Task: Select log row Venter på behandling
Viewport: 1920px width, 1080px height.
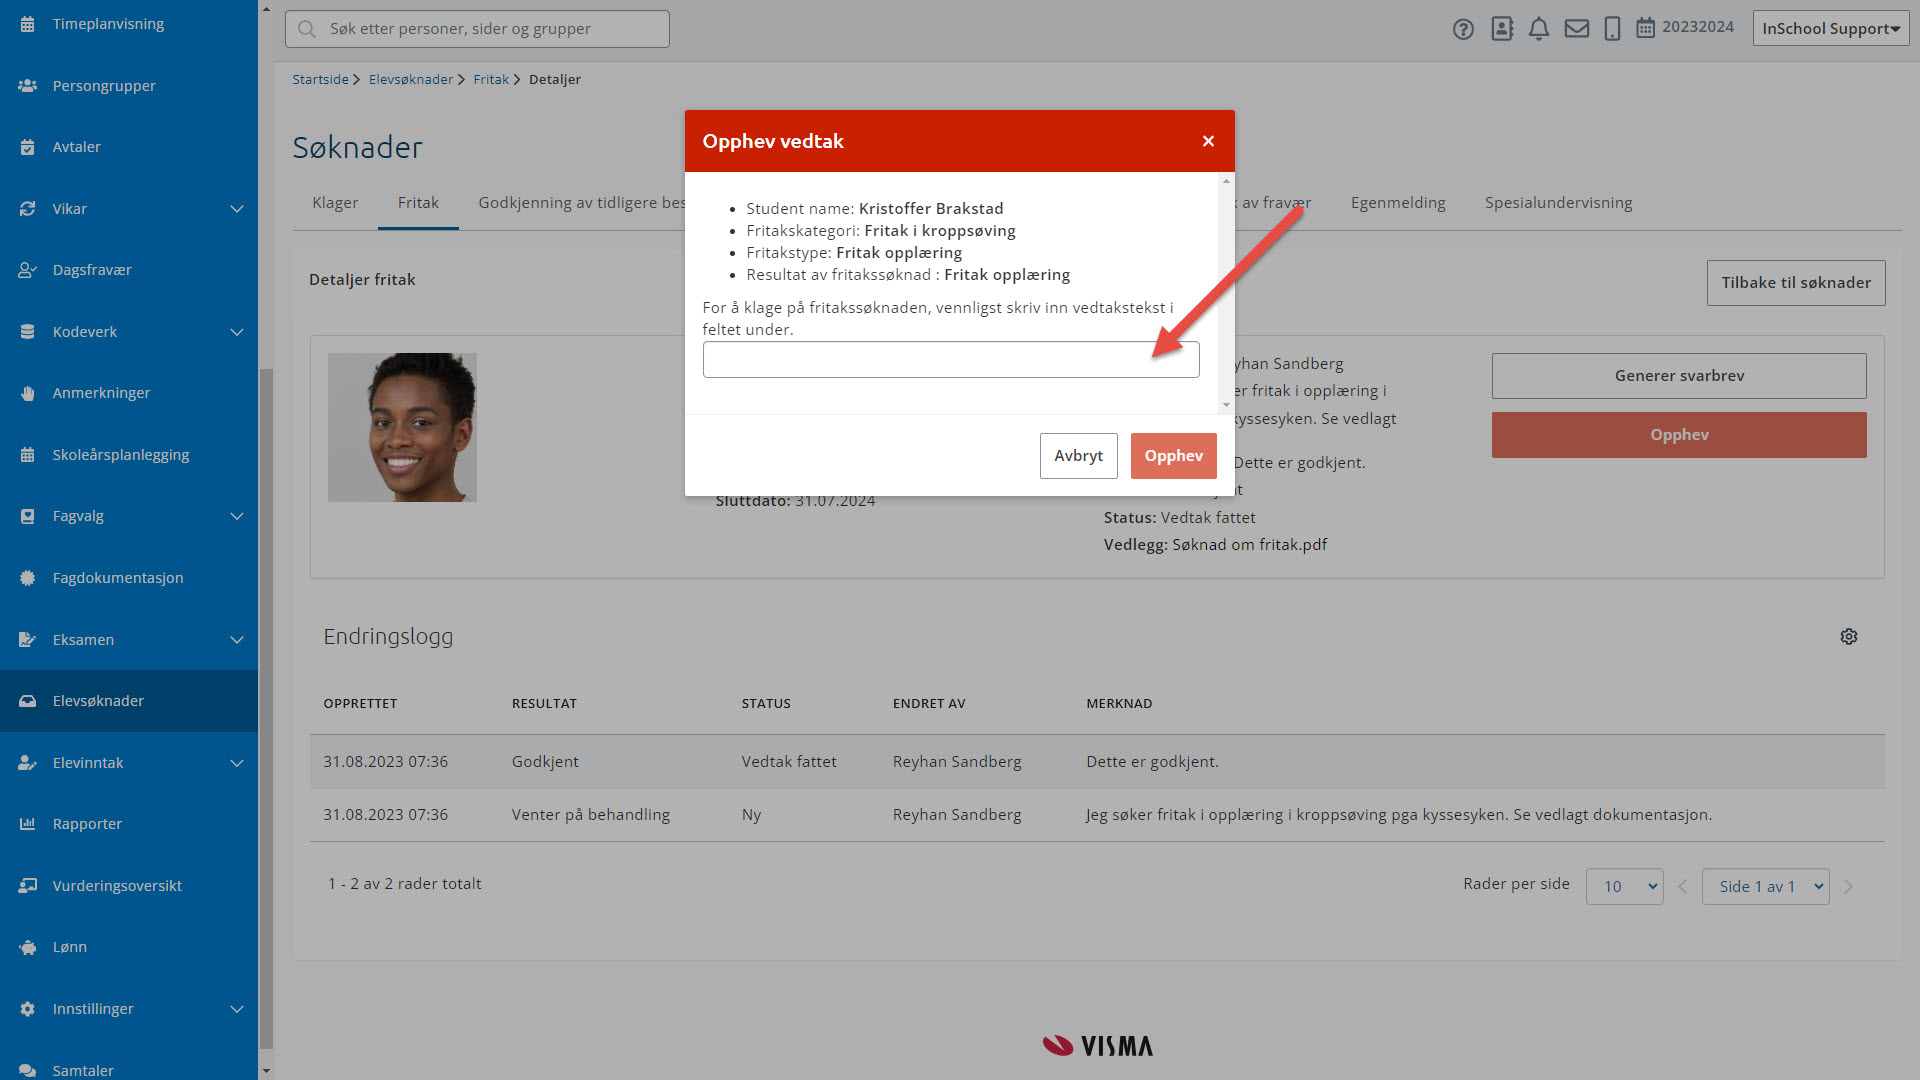Action: pos(1097,815)
